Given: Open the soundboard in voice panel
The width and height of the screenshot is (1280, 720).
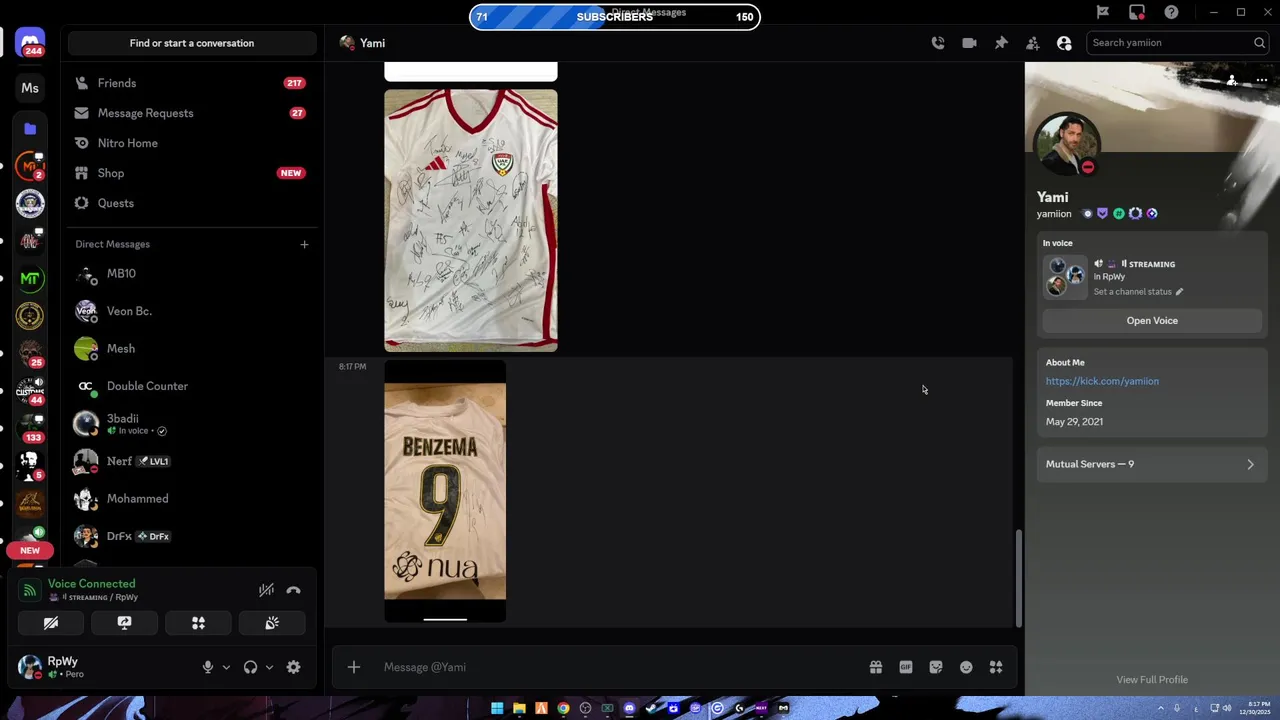Looking at the screenshot, I should [272, 623].
